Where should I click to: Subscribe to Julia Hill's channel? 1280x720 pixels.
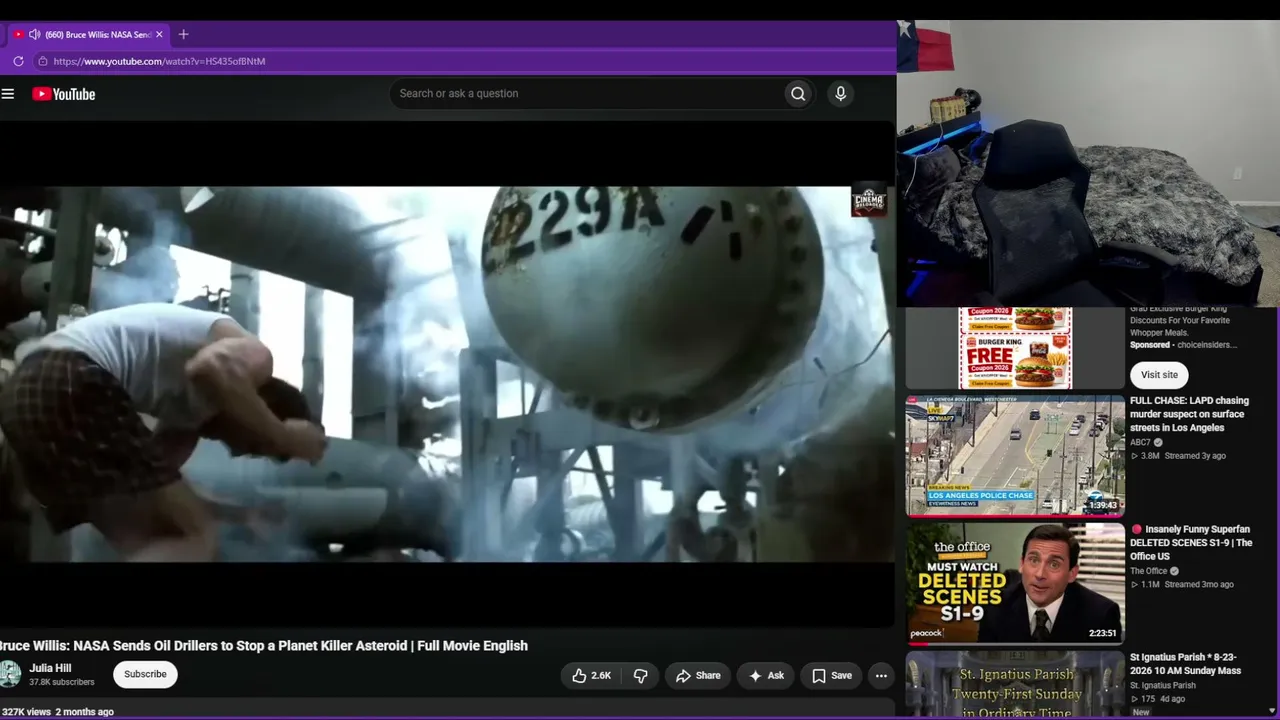click(x=145, y=674)
